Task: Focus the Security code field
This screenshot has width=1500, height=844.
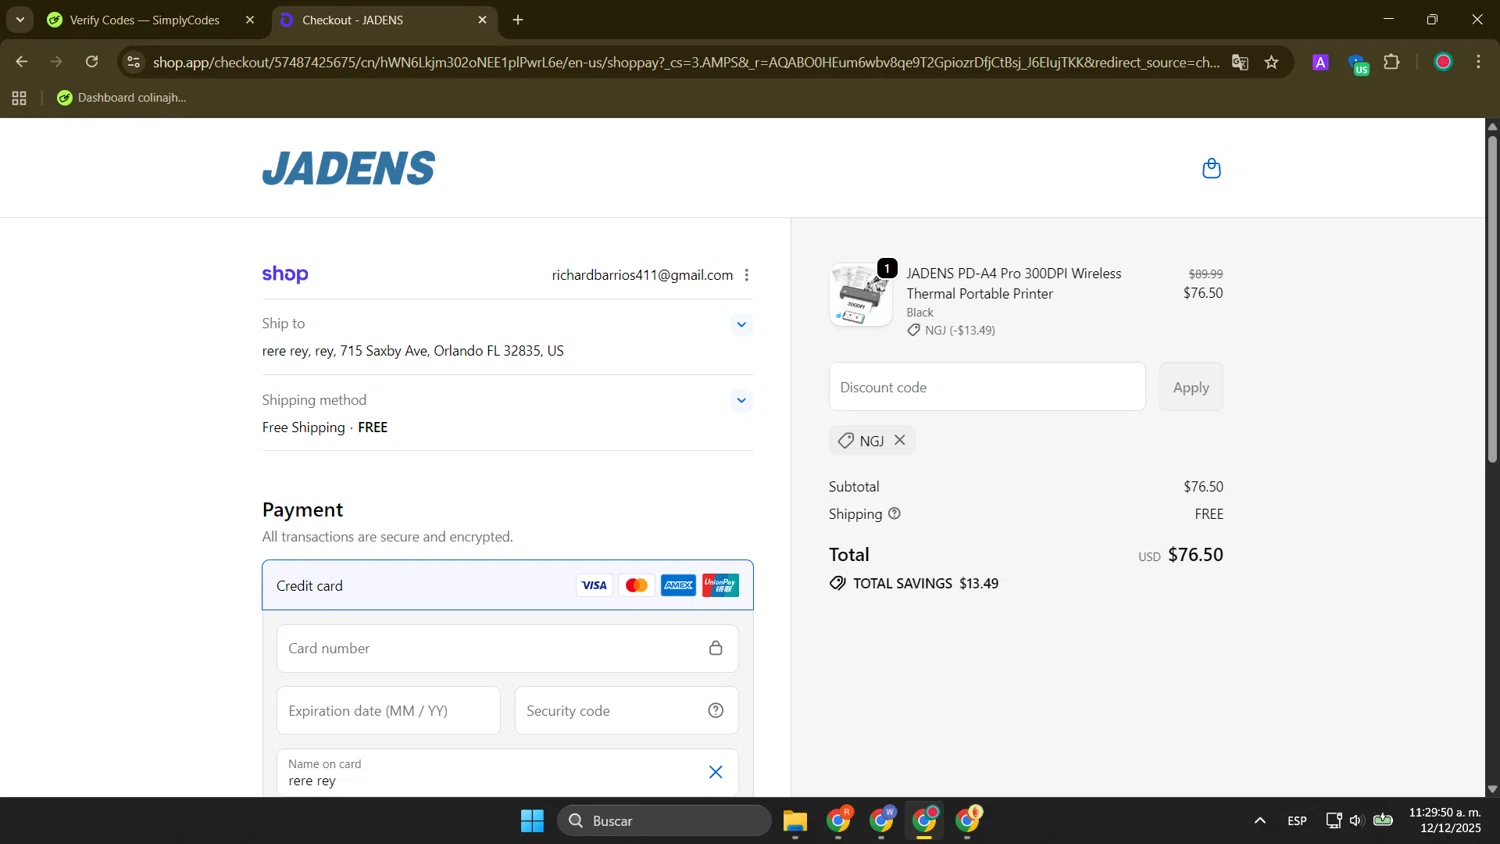Action: (x=627, y=710)
